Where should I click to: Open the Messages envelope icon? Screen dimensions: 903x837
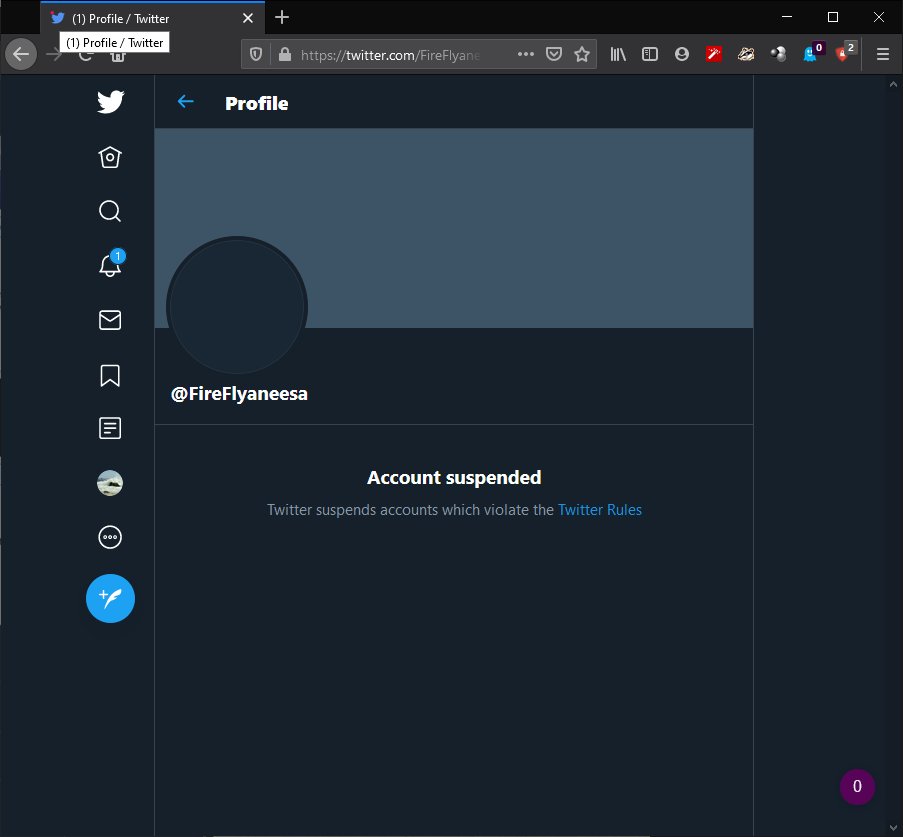click(110, 320)
